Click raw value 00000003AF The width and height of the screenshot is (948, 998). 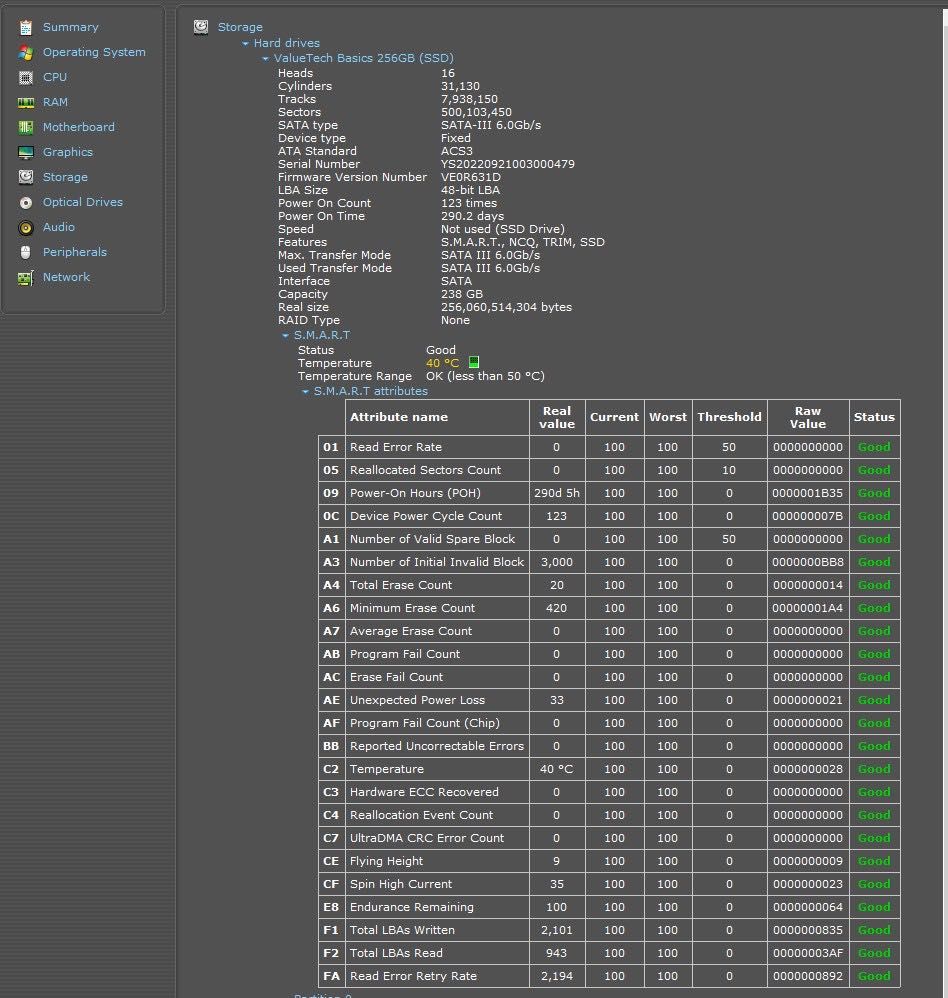click(x=807, y=953)
